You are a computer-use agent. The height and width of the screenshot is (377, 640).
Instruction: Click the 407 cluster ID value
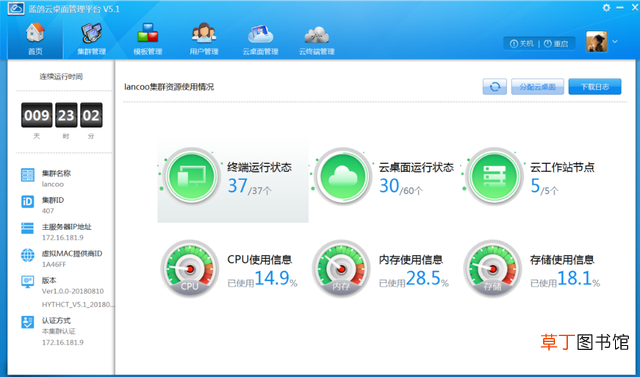pyautogui.click(x=48, y=211)
